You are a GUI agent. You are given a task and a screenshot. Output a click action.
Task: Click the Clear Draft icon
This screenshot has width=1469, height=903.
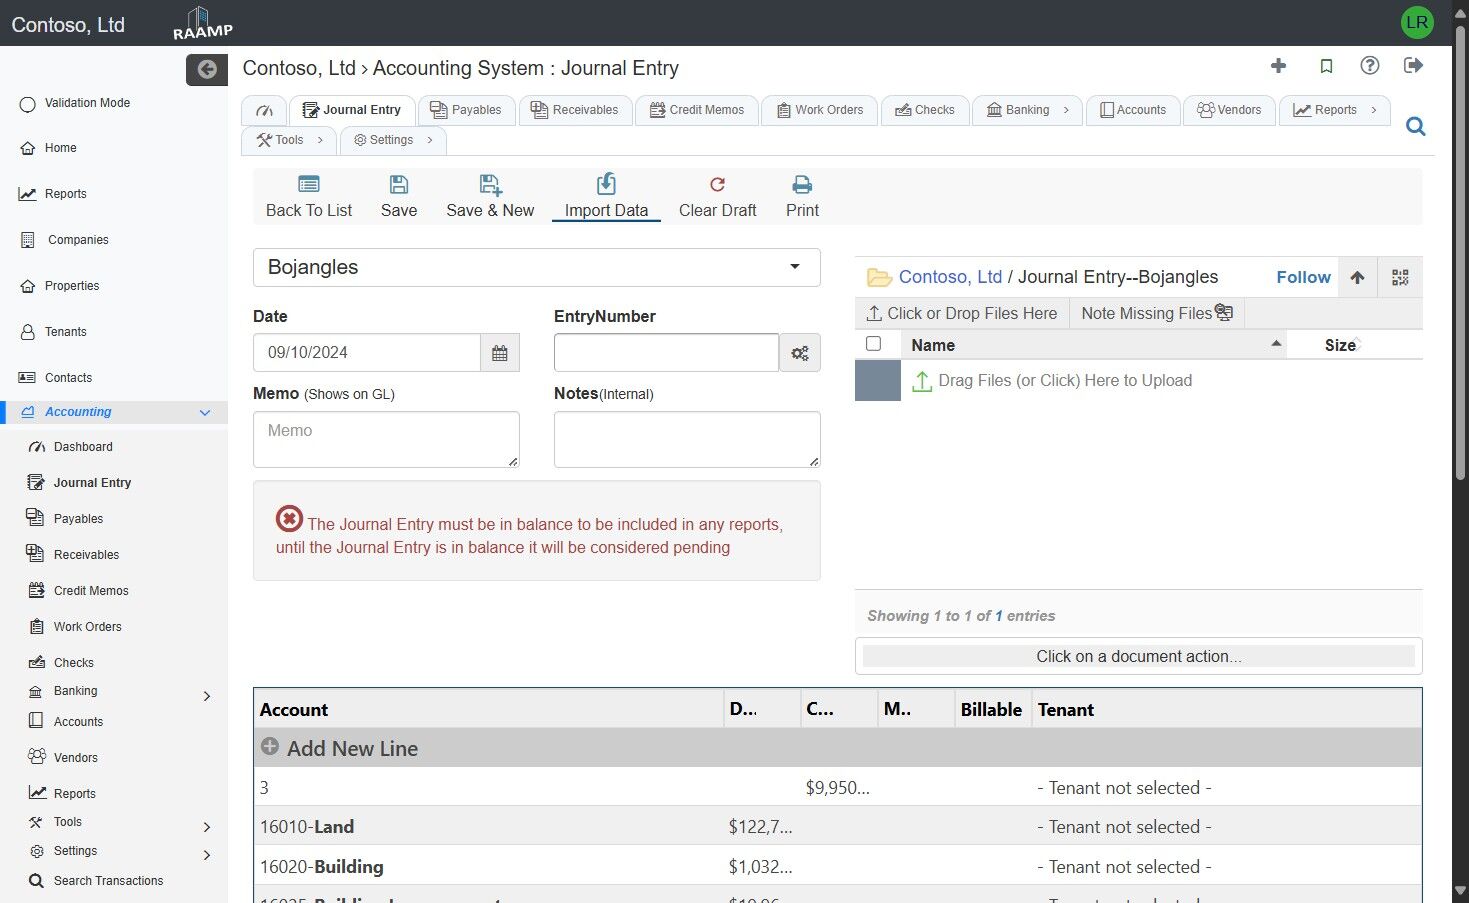pyautogui.click(x=717, y=185)
